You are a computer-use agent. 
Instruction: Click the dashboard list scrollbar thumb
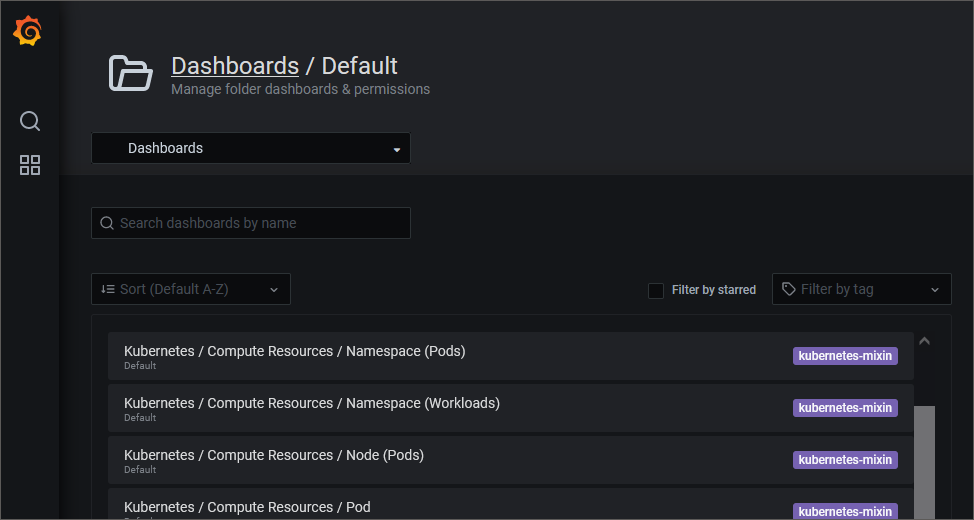[924, 460]
